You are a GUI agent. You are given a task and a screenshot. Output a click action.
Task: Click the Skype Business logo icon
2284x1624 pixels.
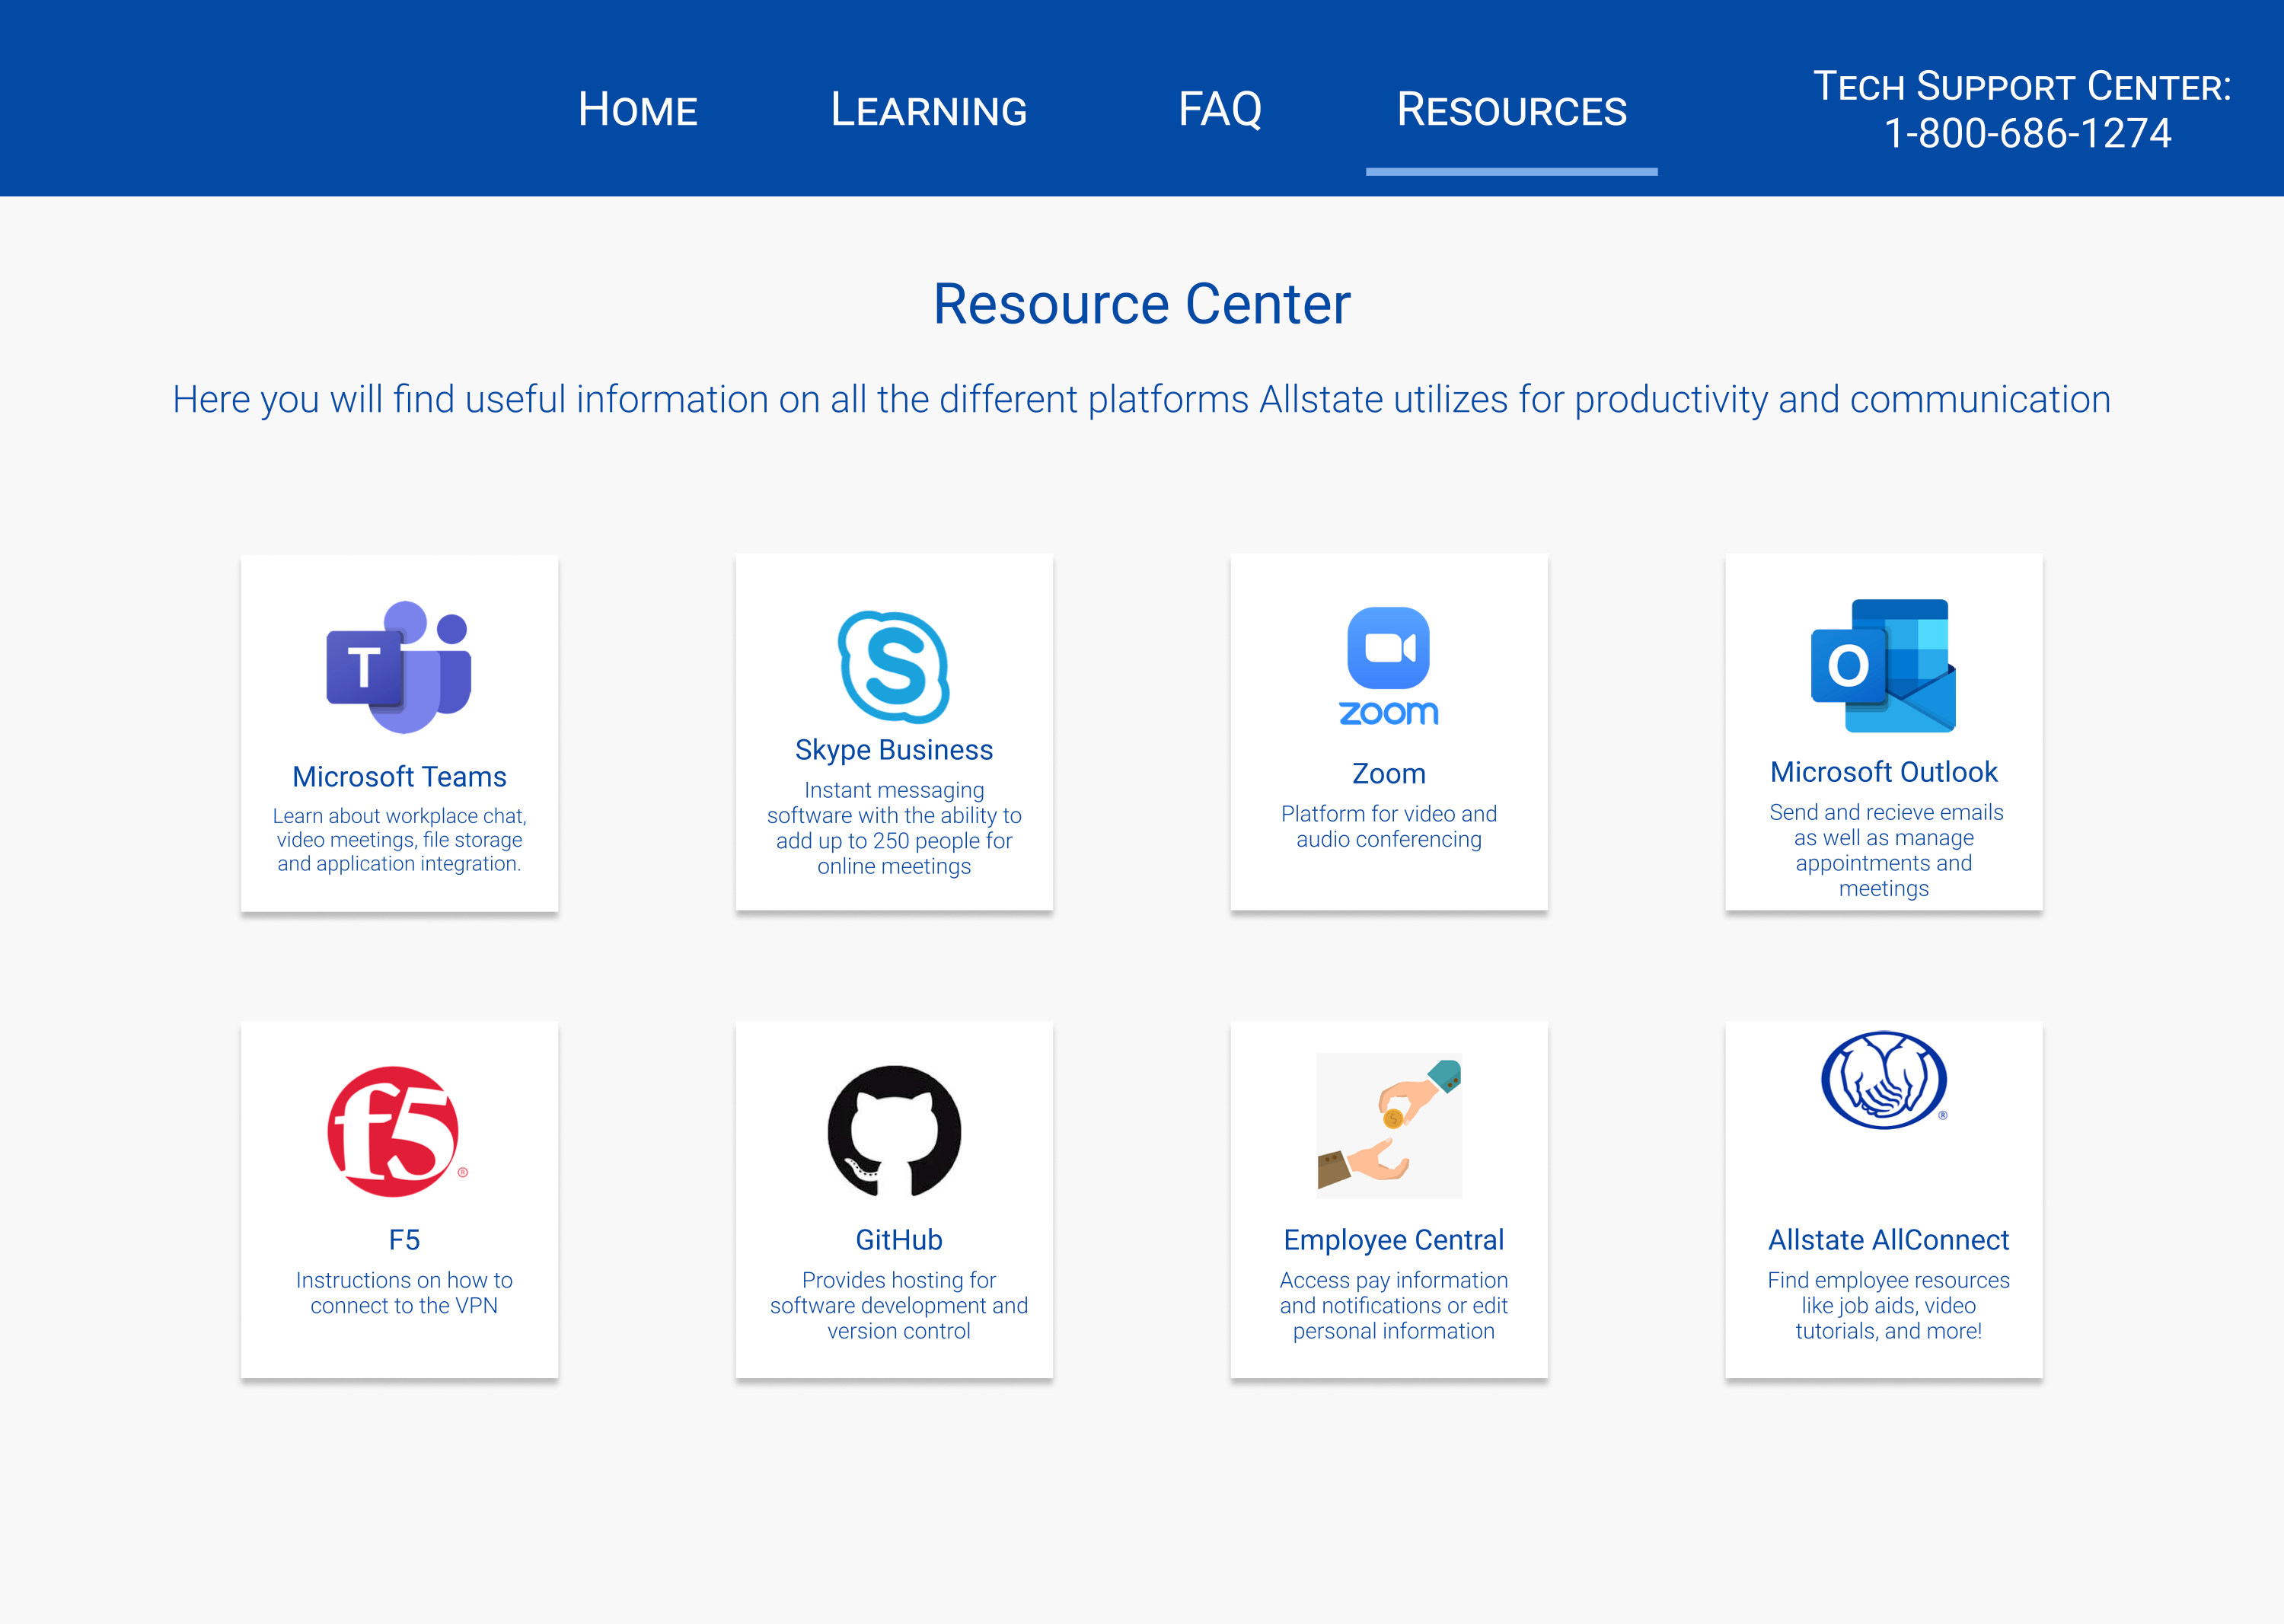[893, 667]
